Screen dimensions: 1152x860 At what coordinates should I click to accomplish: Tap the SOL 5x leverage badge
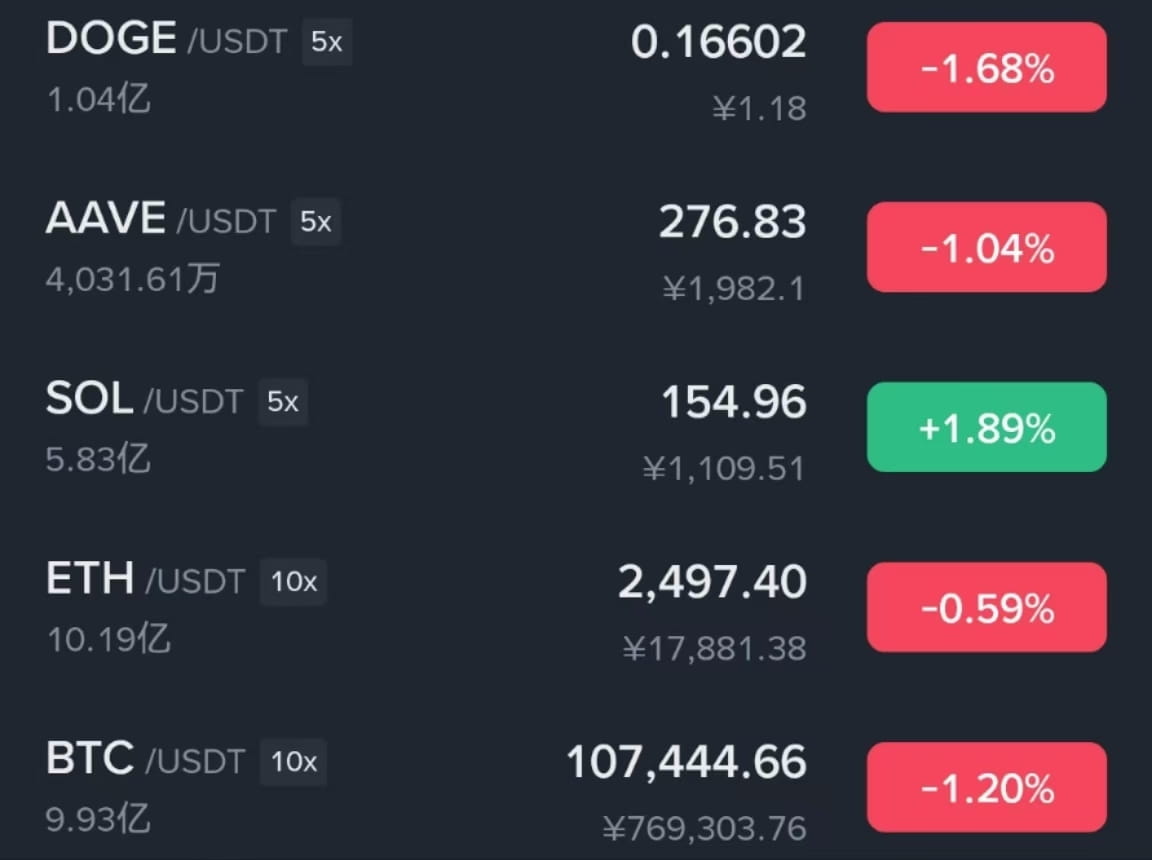(283, 402)
